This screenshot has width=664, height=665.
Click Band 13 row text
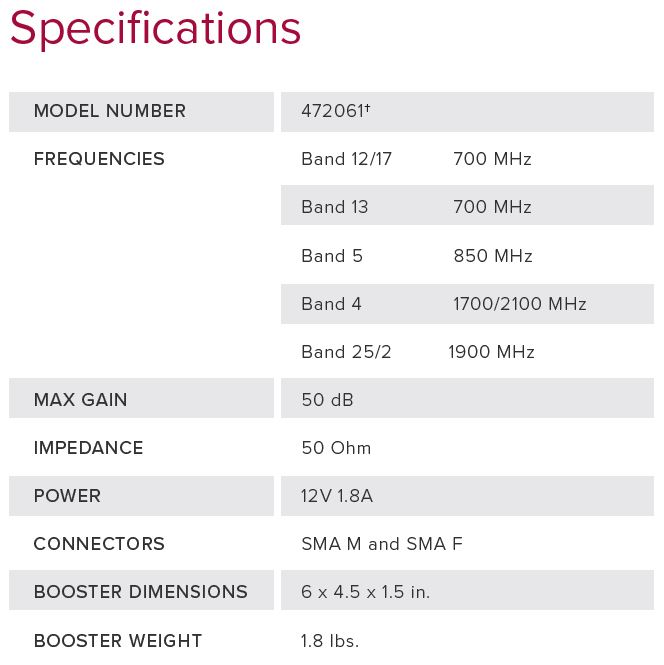pyautogui.click(x=335, y=207)
